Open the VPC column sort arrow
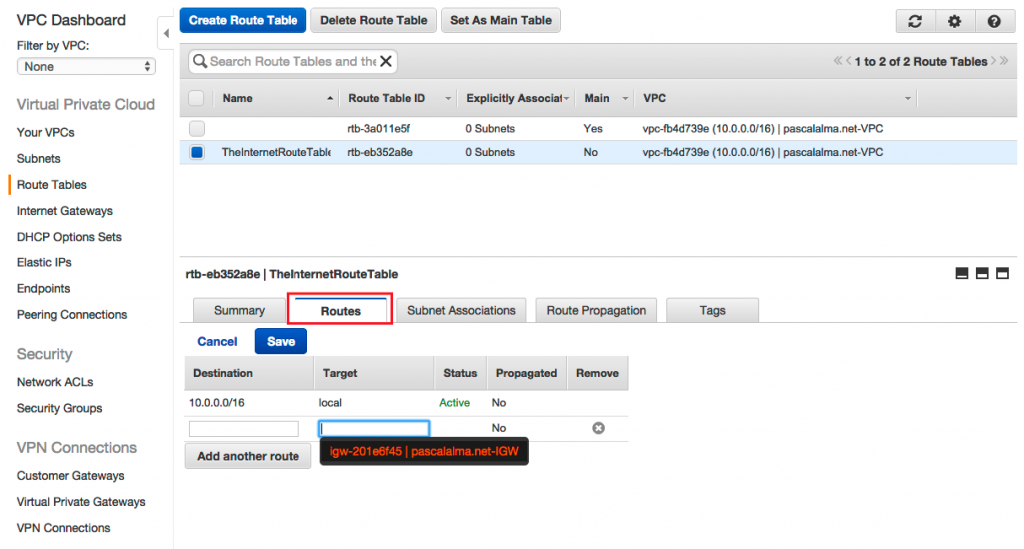1024x549 pixels. point(908,99)
